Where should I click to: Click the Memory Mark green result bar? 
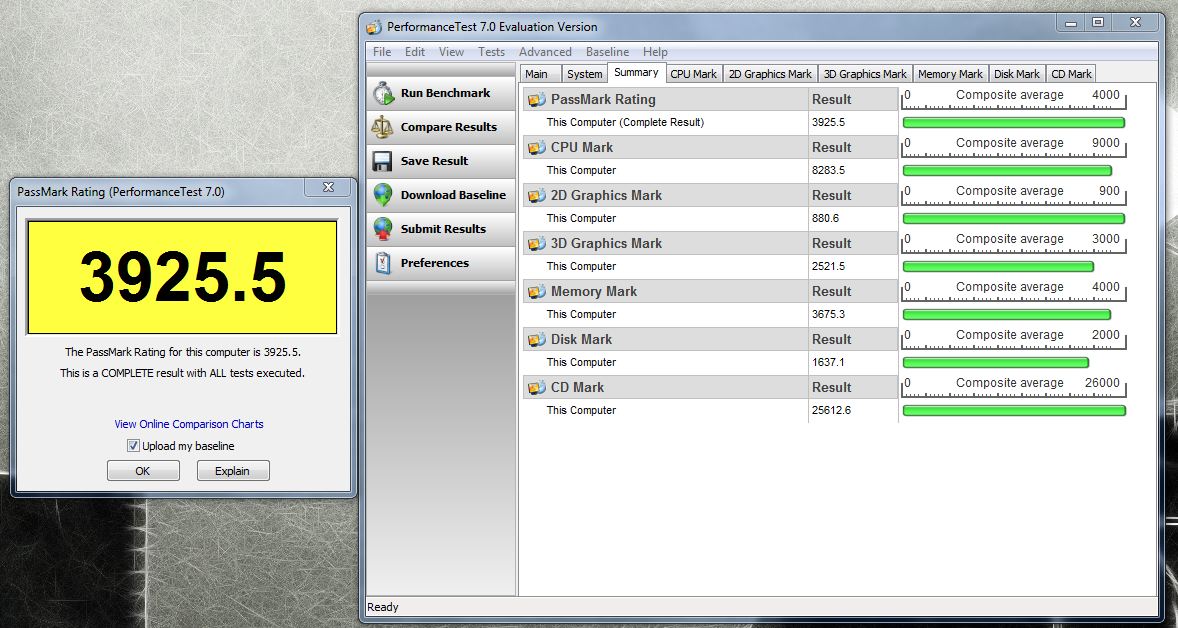pyautogui.click(x=1006, y=315)
